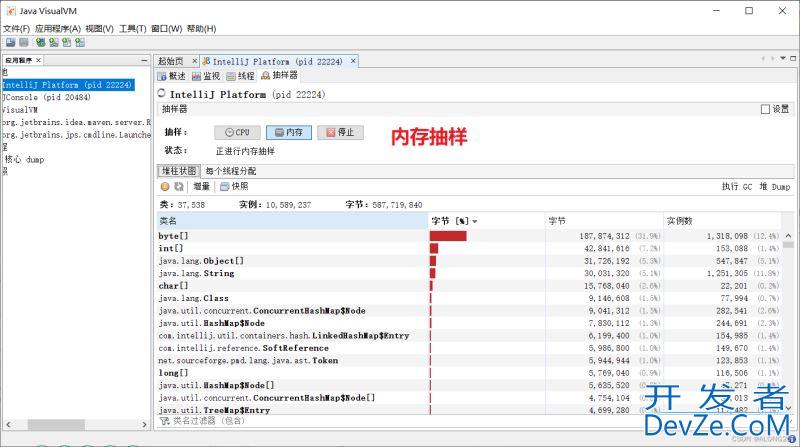Select the net.sourceforge.pmd.lang.java.ast.Token row
Screen dimensions: 800x447
coord(468,361)
